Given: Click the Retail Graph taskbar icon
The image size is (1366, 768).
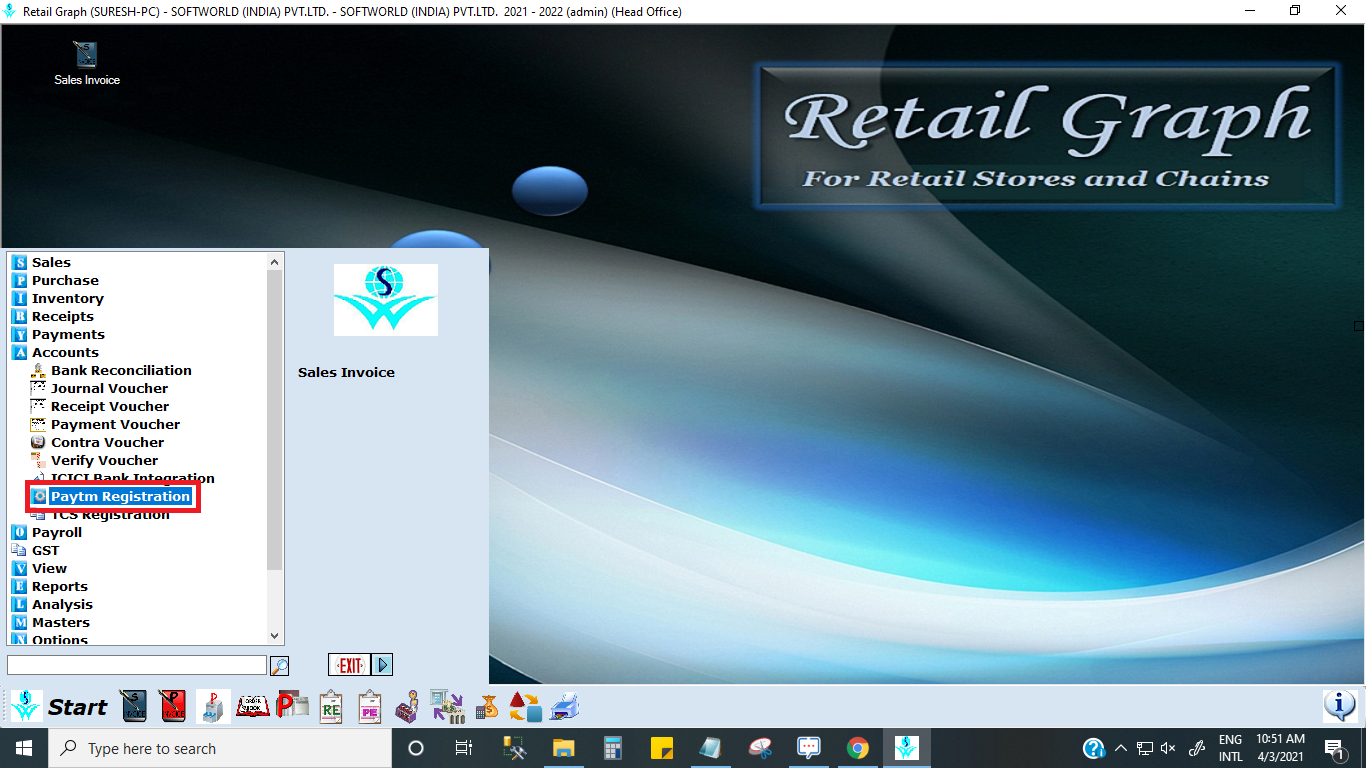Looking at the screenshot, I should (906, 748).
